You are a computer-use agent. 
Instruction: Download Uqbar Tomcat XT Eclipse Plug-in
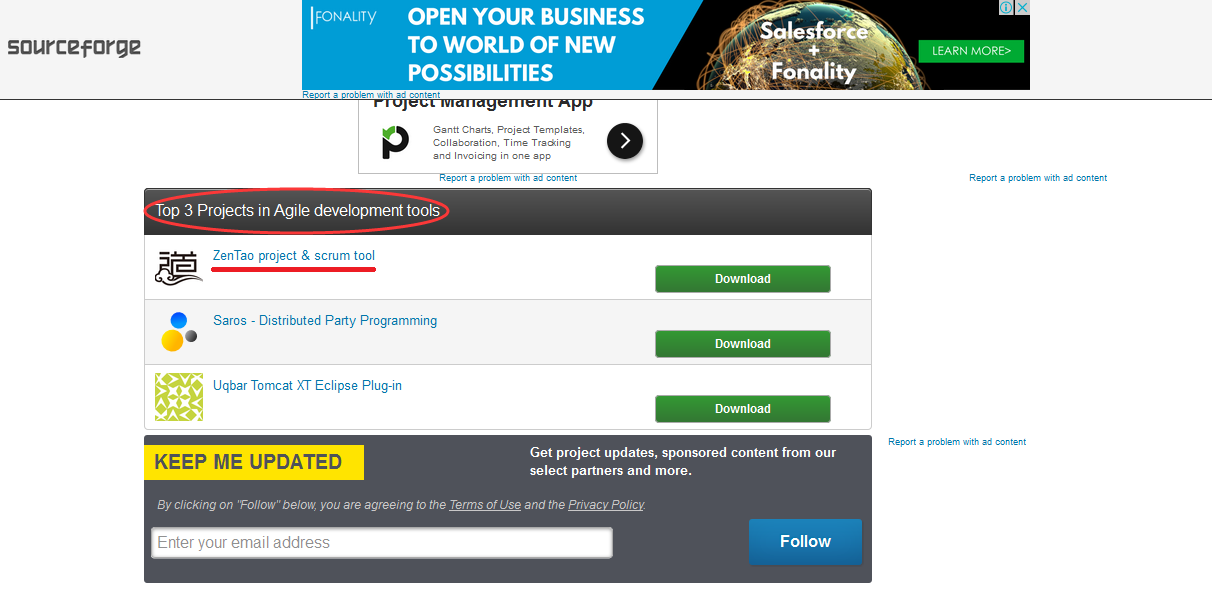point(743,409)
